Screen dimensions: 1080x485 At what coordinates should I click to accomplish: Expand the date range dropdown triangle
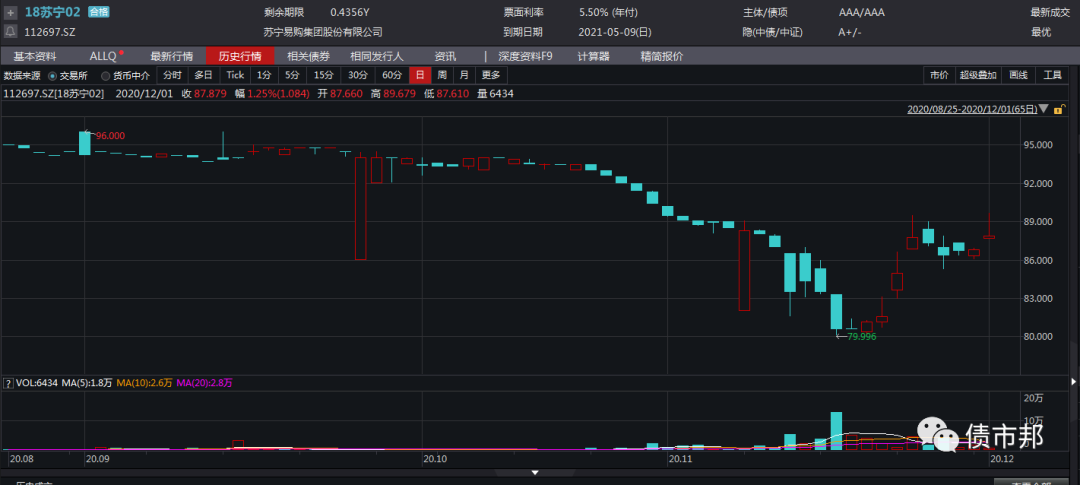(x=1044, y=108)
